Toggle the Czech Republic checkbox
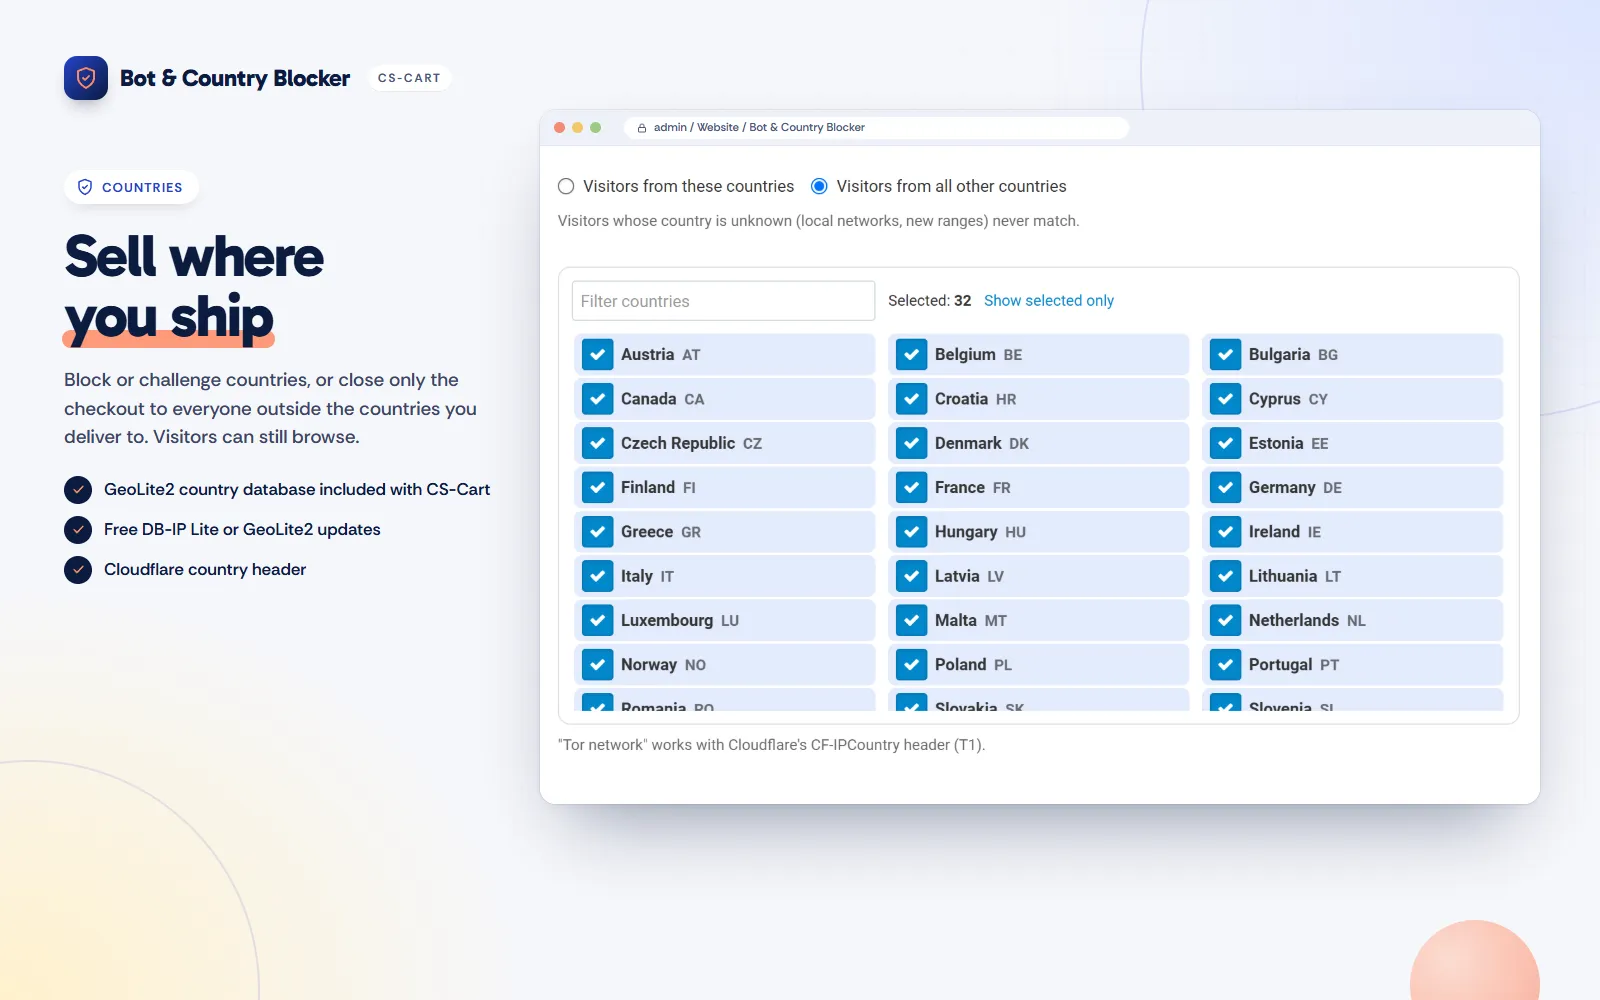 [598, 444]
